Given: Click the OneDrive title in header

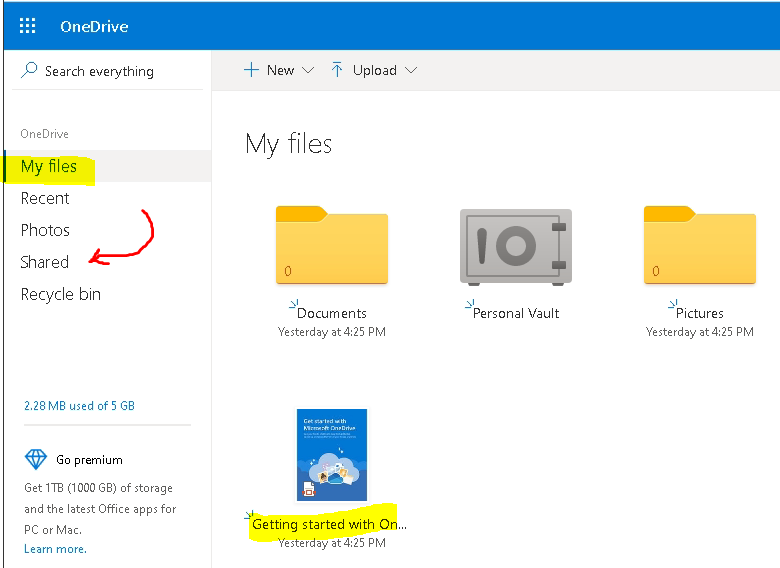Looking at the screenshot, I should 94,26.
